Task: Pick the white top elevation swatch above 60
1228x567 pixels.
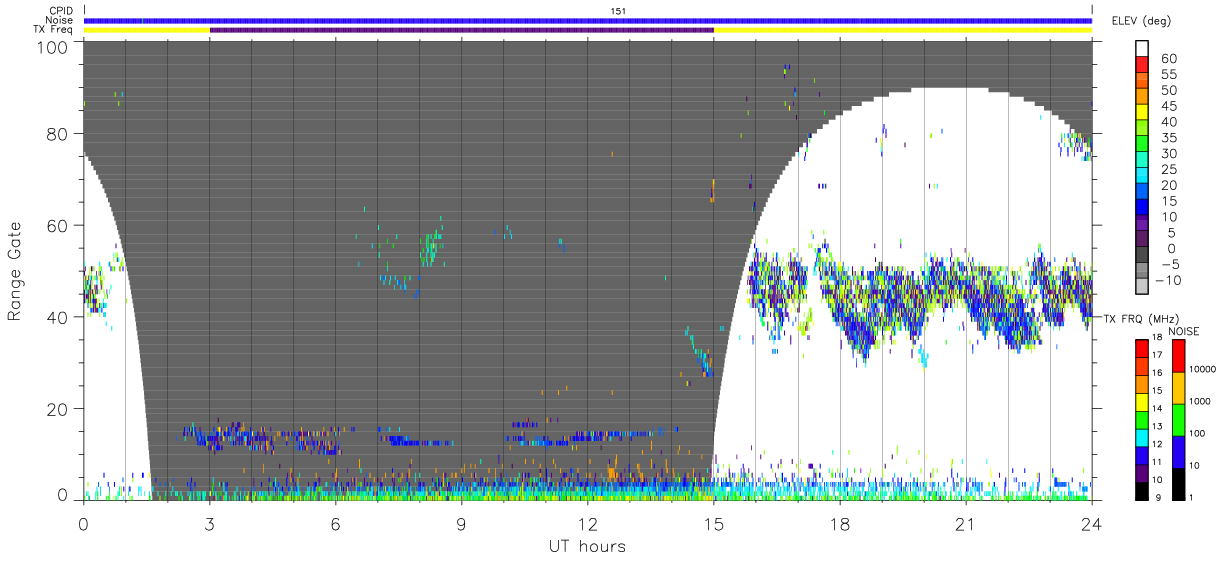Action: (x=1142, y=49)
